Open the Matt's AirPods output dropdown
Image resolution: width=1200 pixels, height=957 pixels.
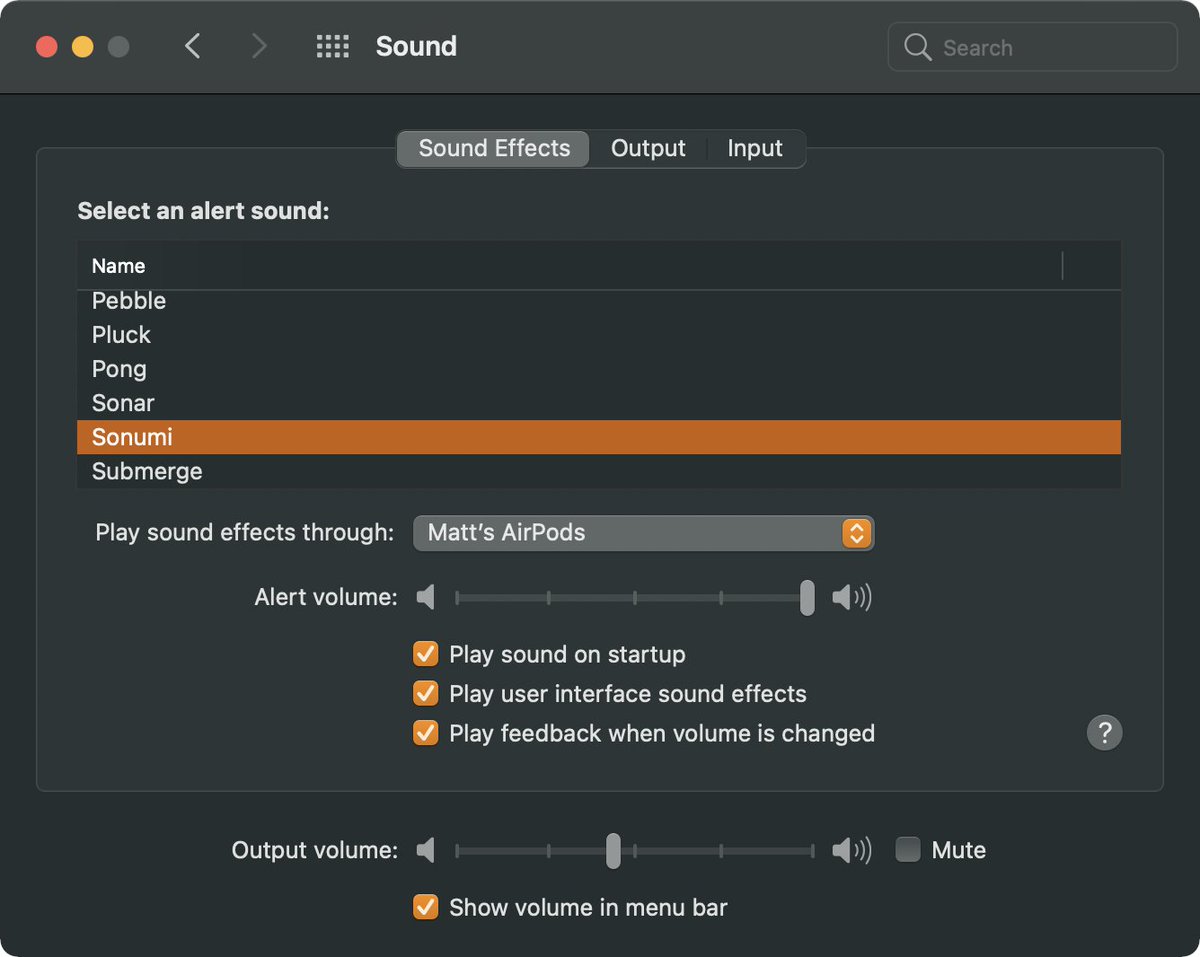(x=643, y=533)
